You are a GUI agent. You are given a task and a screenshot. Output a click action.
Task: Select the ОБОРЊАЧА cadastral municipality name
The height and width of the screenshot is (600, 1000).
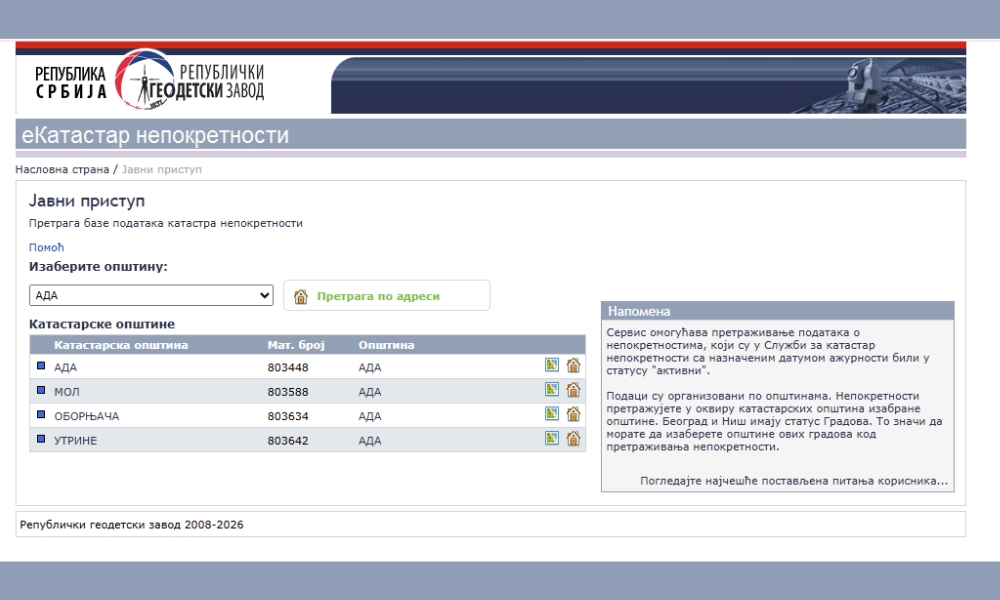86,415
